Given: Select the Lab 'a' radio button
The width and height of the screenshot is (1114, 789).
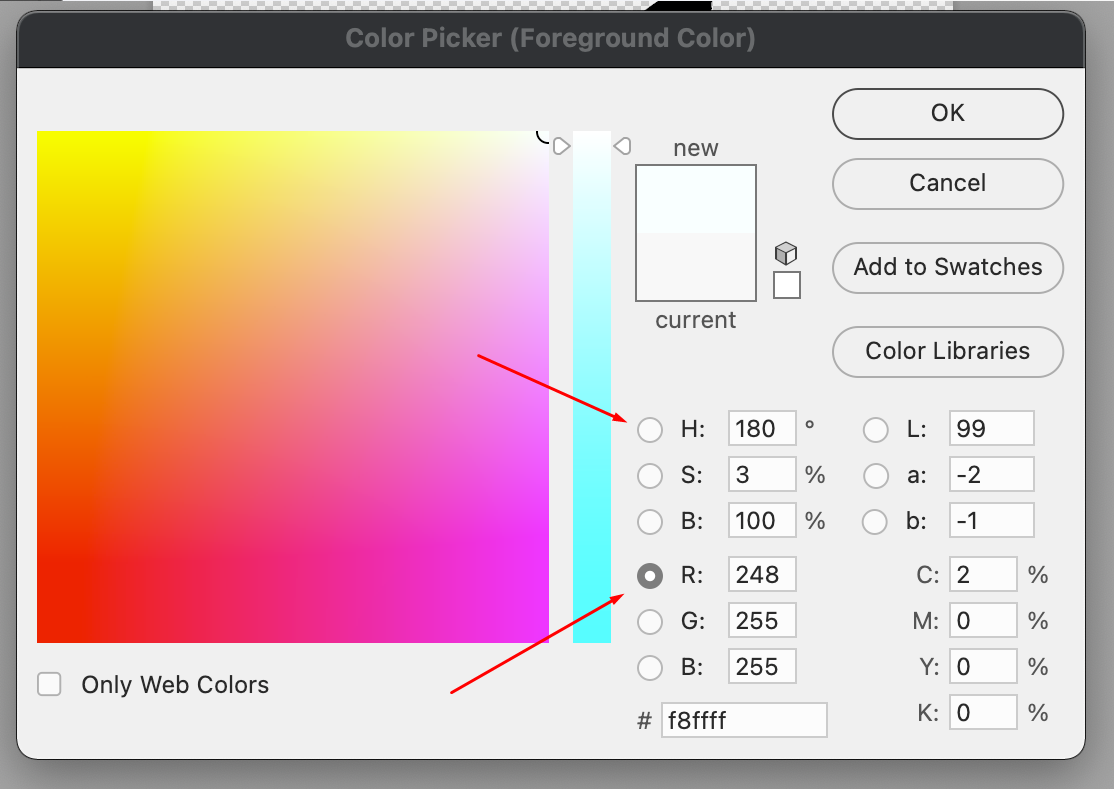Looking at the screenshot, I should click(876, 475).
